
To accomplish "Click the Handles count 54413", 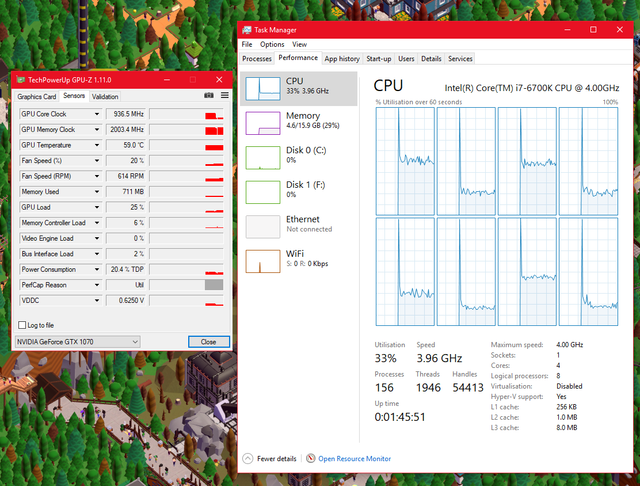I will click(x=468, y=387).
